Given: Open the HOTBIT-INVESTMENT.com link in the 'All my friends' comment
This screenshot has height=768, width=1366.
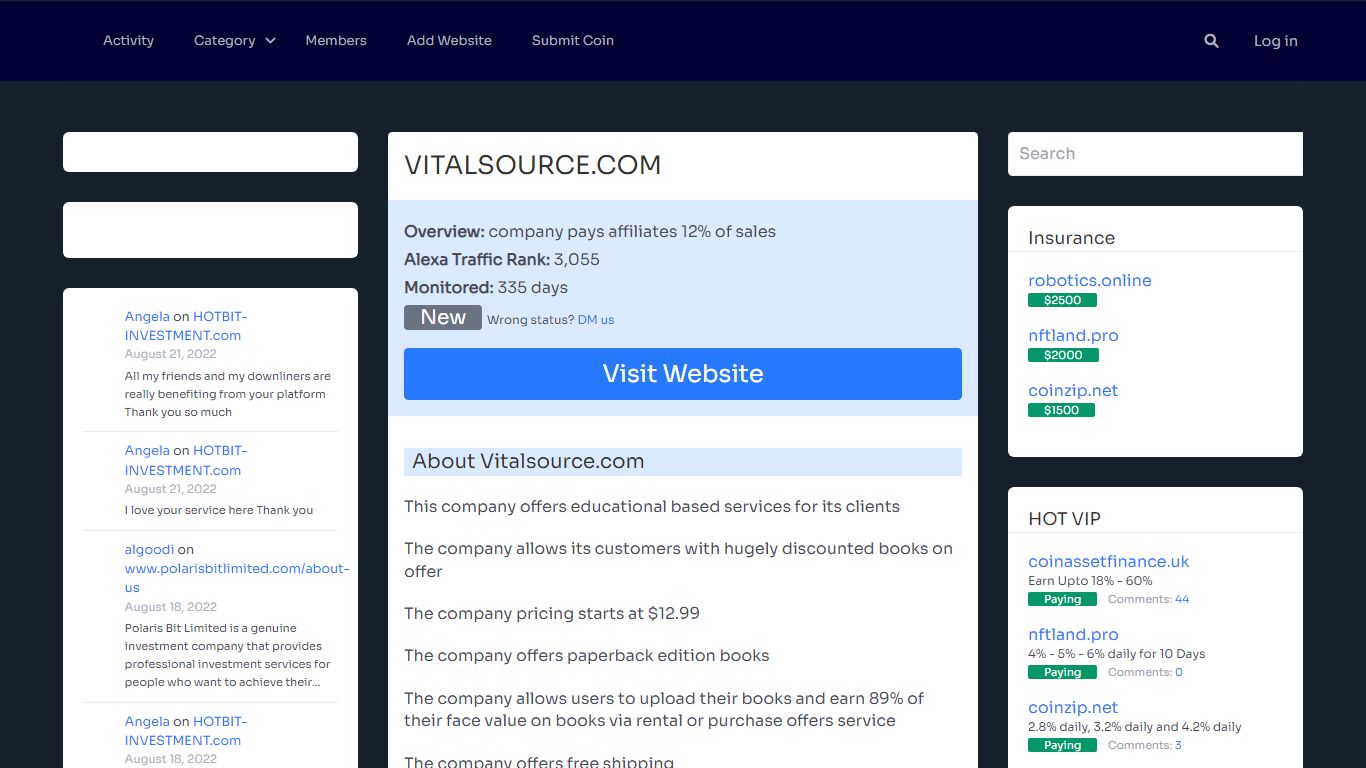Looking at the screenshot, I should tap(185, 326).
